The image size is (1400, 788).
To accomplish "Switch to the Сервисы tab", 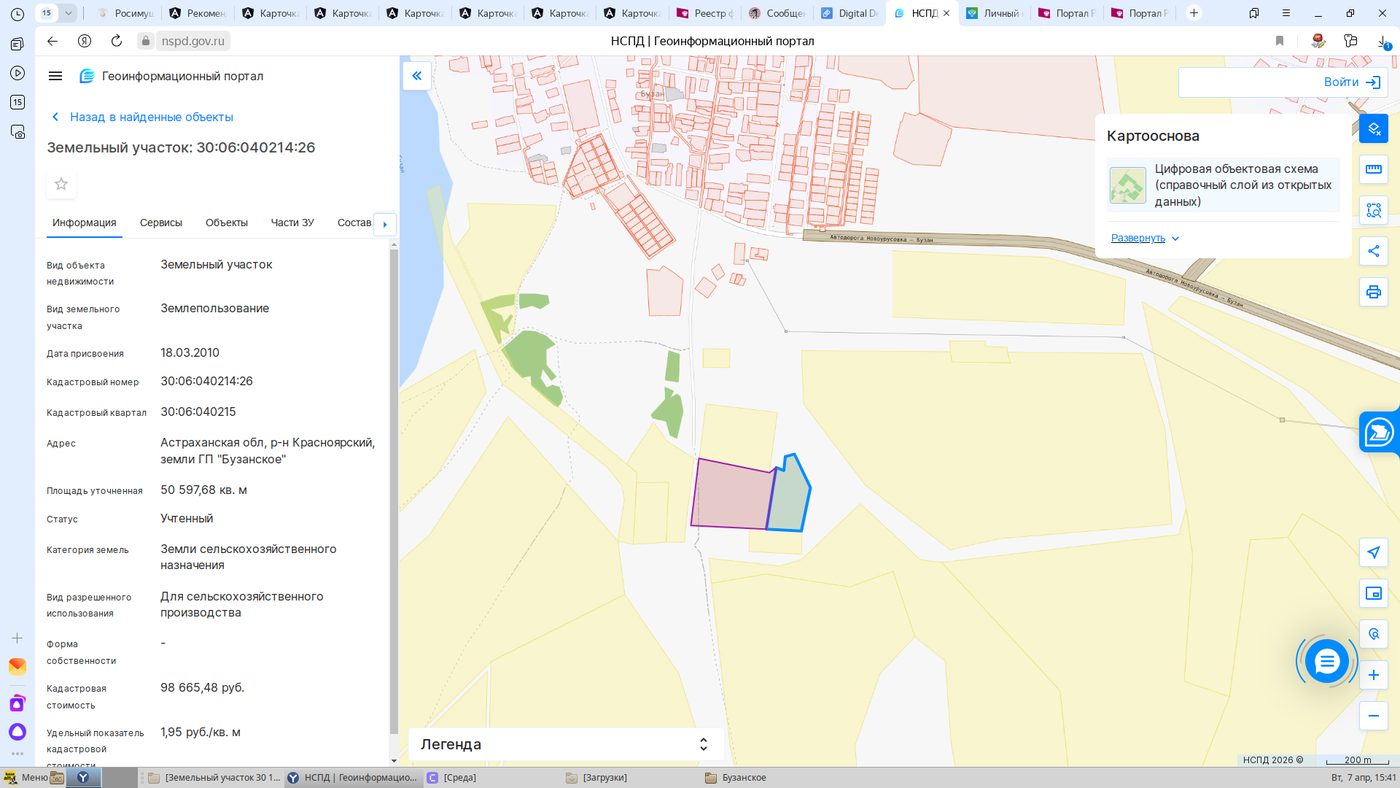I will point(161,223).
